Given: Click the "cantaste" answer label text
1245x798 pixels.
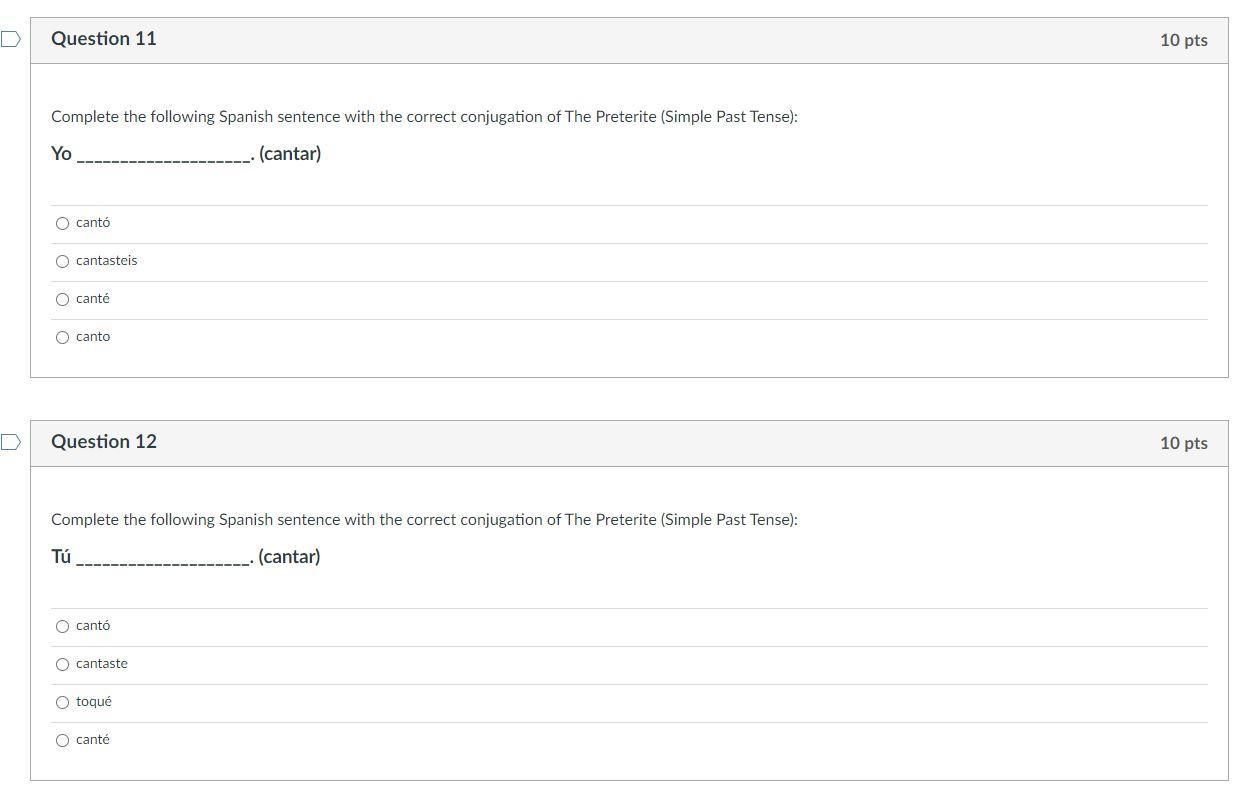Looking at the screenshot, I should pos(102,663).
